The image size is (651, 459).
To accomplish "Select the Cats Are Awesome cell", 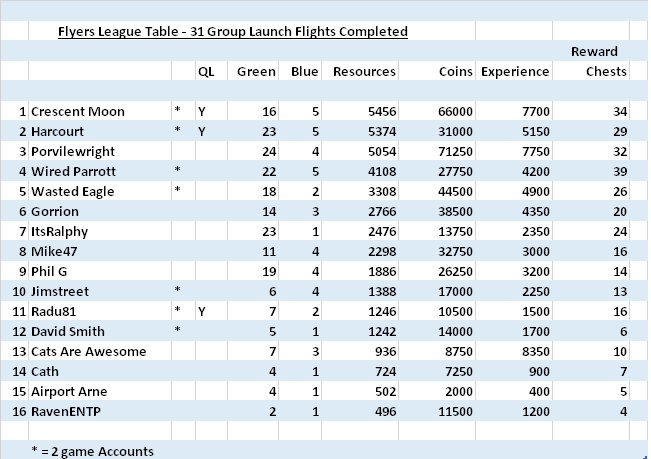I will (88, 351).
